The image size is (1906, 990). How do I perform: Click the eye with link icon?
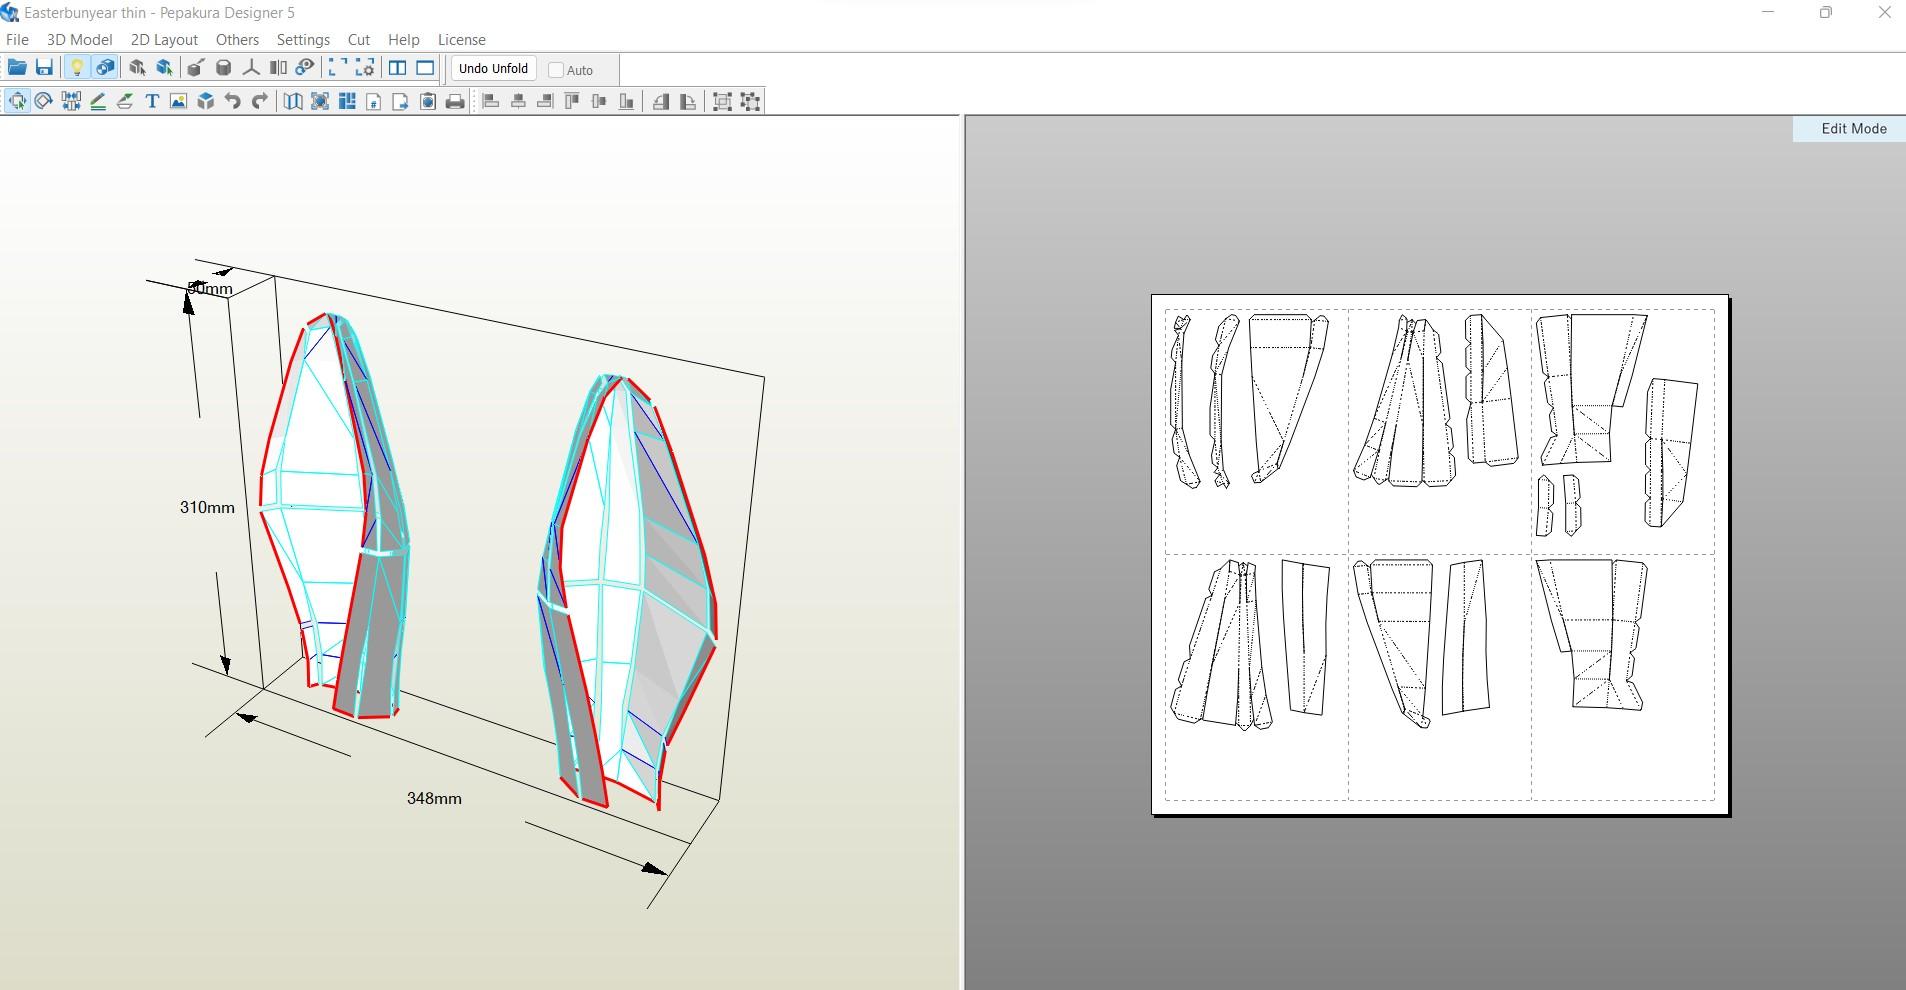pyautogui.click(x=306, y=68)
